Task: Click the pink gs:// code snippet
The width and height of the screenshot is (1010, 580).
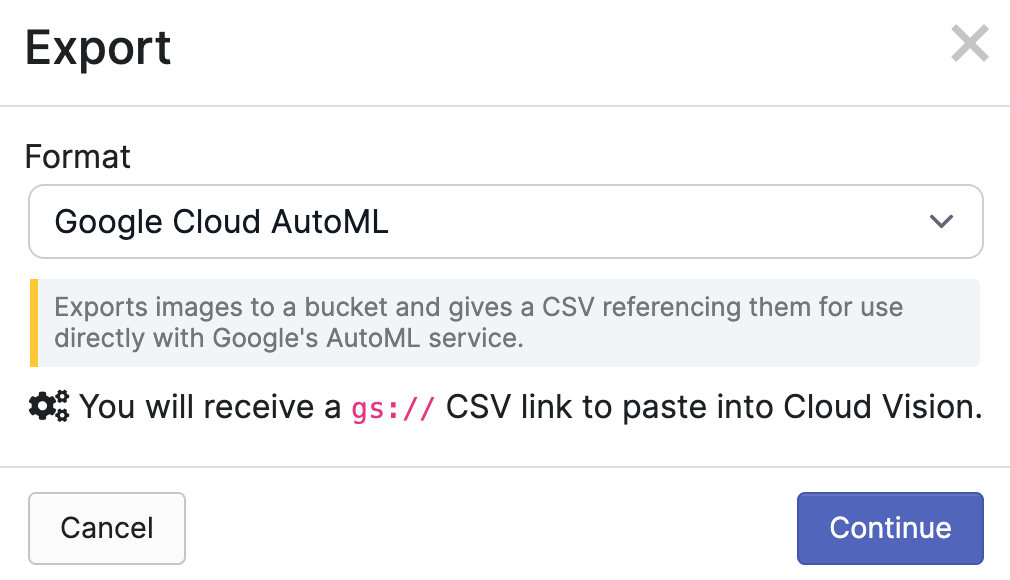Action: (393, 408)
